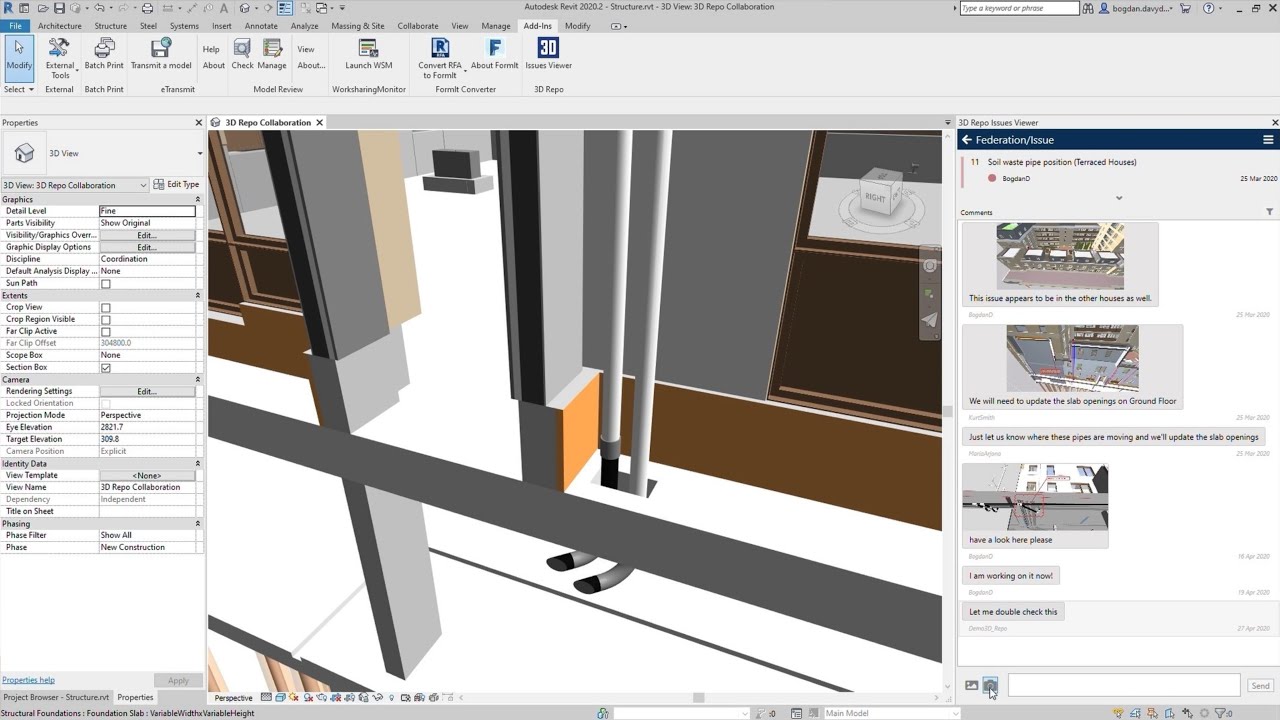Image resolution: width=1280 pixels, height=720 pixels.
Task: Go back in Federation/Issue panel
Action: (967, 140)
